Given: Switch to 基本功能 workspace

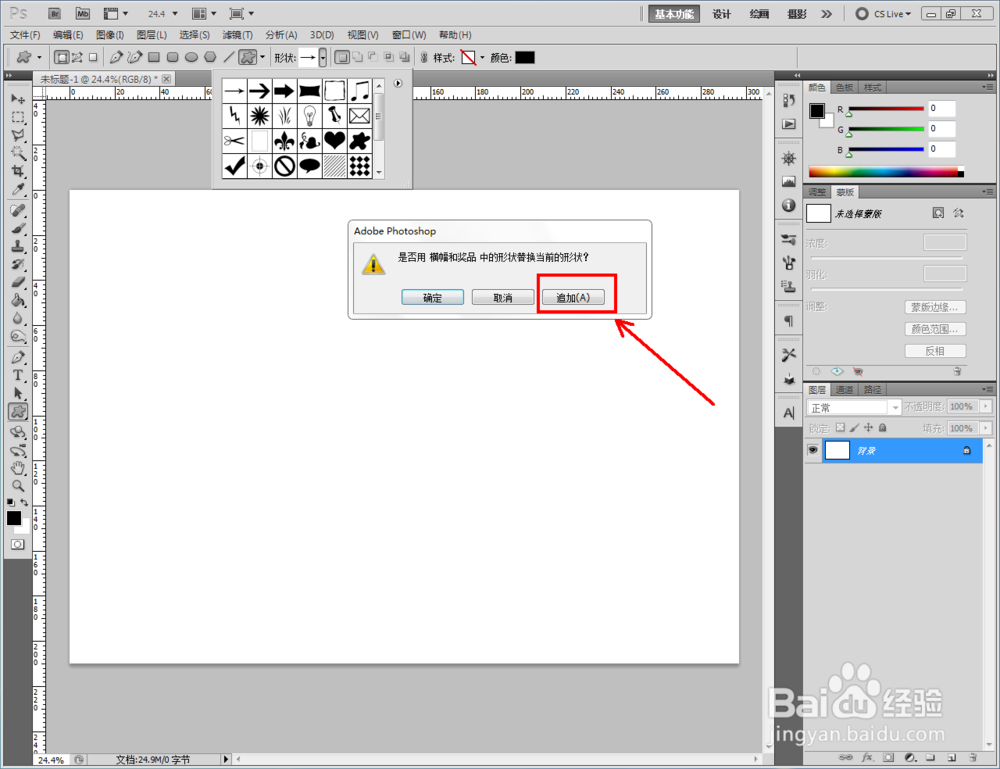Looking at the screenshot, I should (x=673, y=14).
